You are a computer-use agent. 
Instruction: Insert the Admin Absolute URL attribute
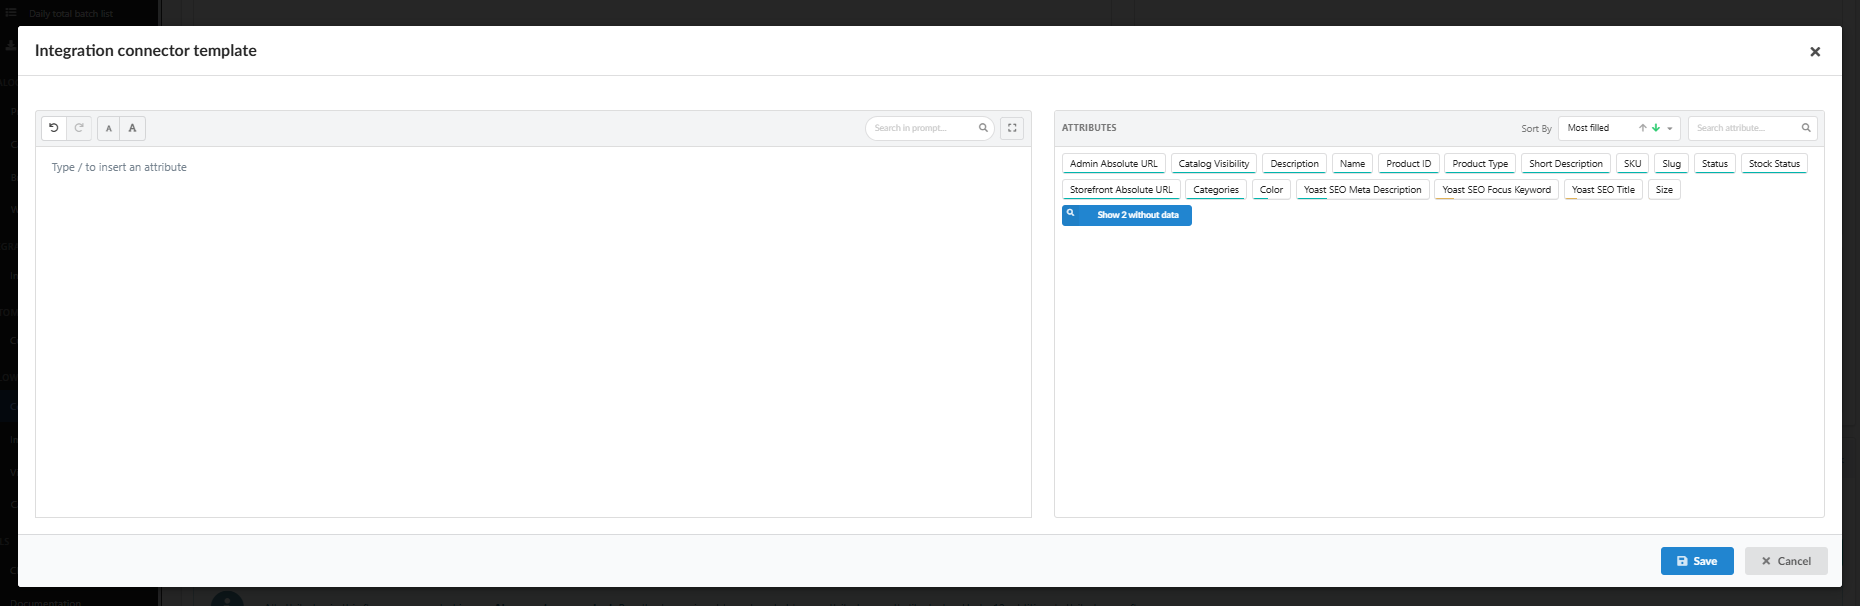click(x=1114, y=164)
